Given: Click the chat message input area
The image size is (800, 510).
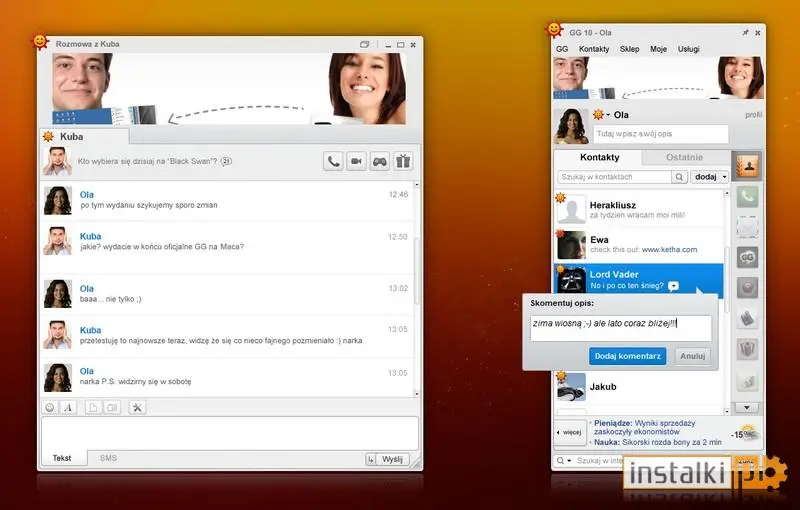Looking at the screenshot, I should click(230, 433).
